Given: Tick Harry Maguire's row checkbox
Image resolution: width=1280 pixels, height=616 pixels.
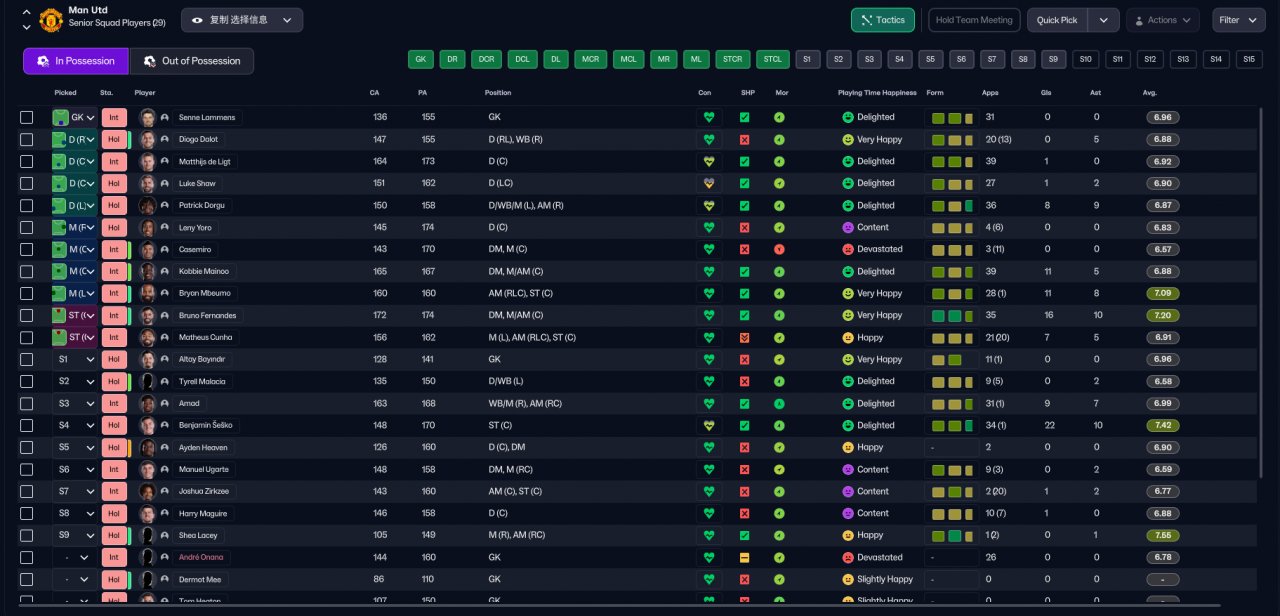Looking at the screenshot, I should pos(27,513).
